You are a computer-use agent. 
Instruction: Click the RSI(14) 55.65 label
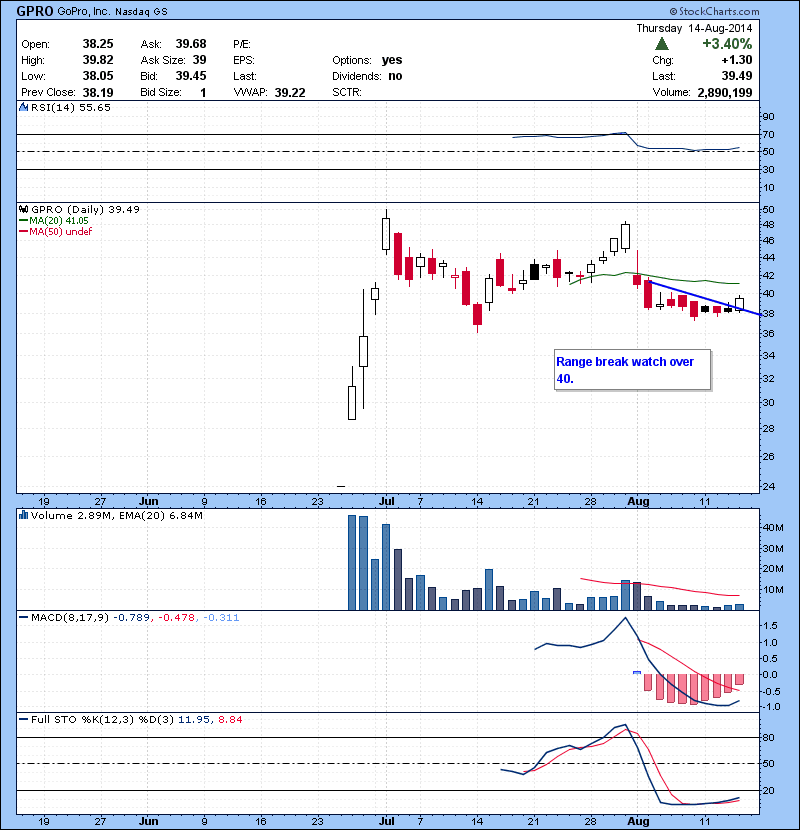point(71,107)
